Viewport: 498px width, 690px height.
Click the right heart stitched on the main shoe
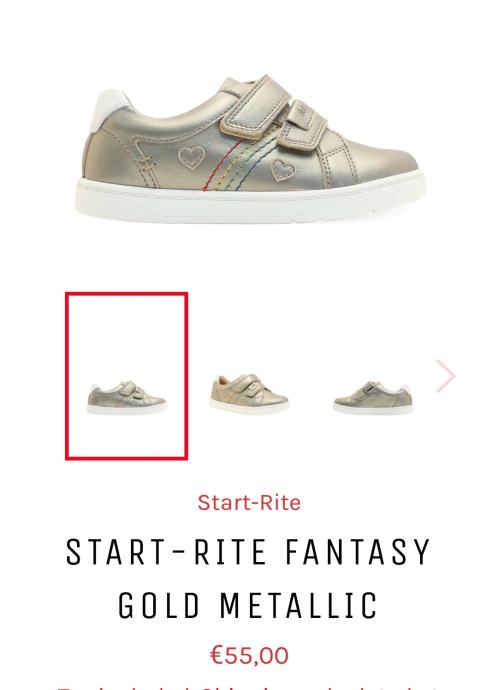click(282, 170)
